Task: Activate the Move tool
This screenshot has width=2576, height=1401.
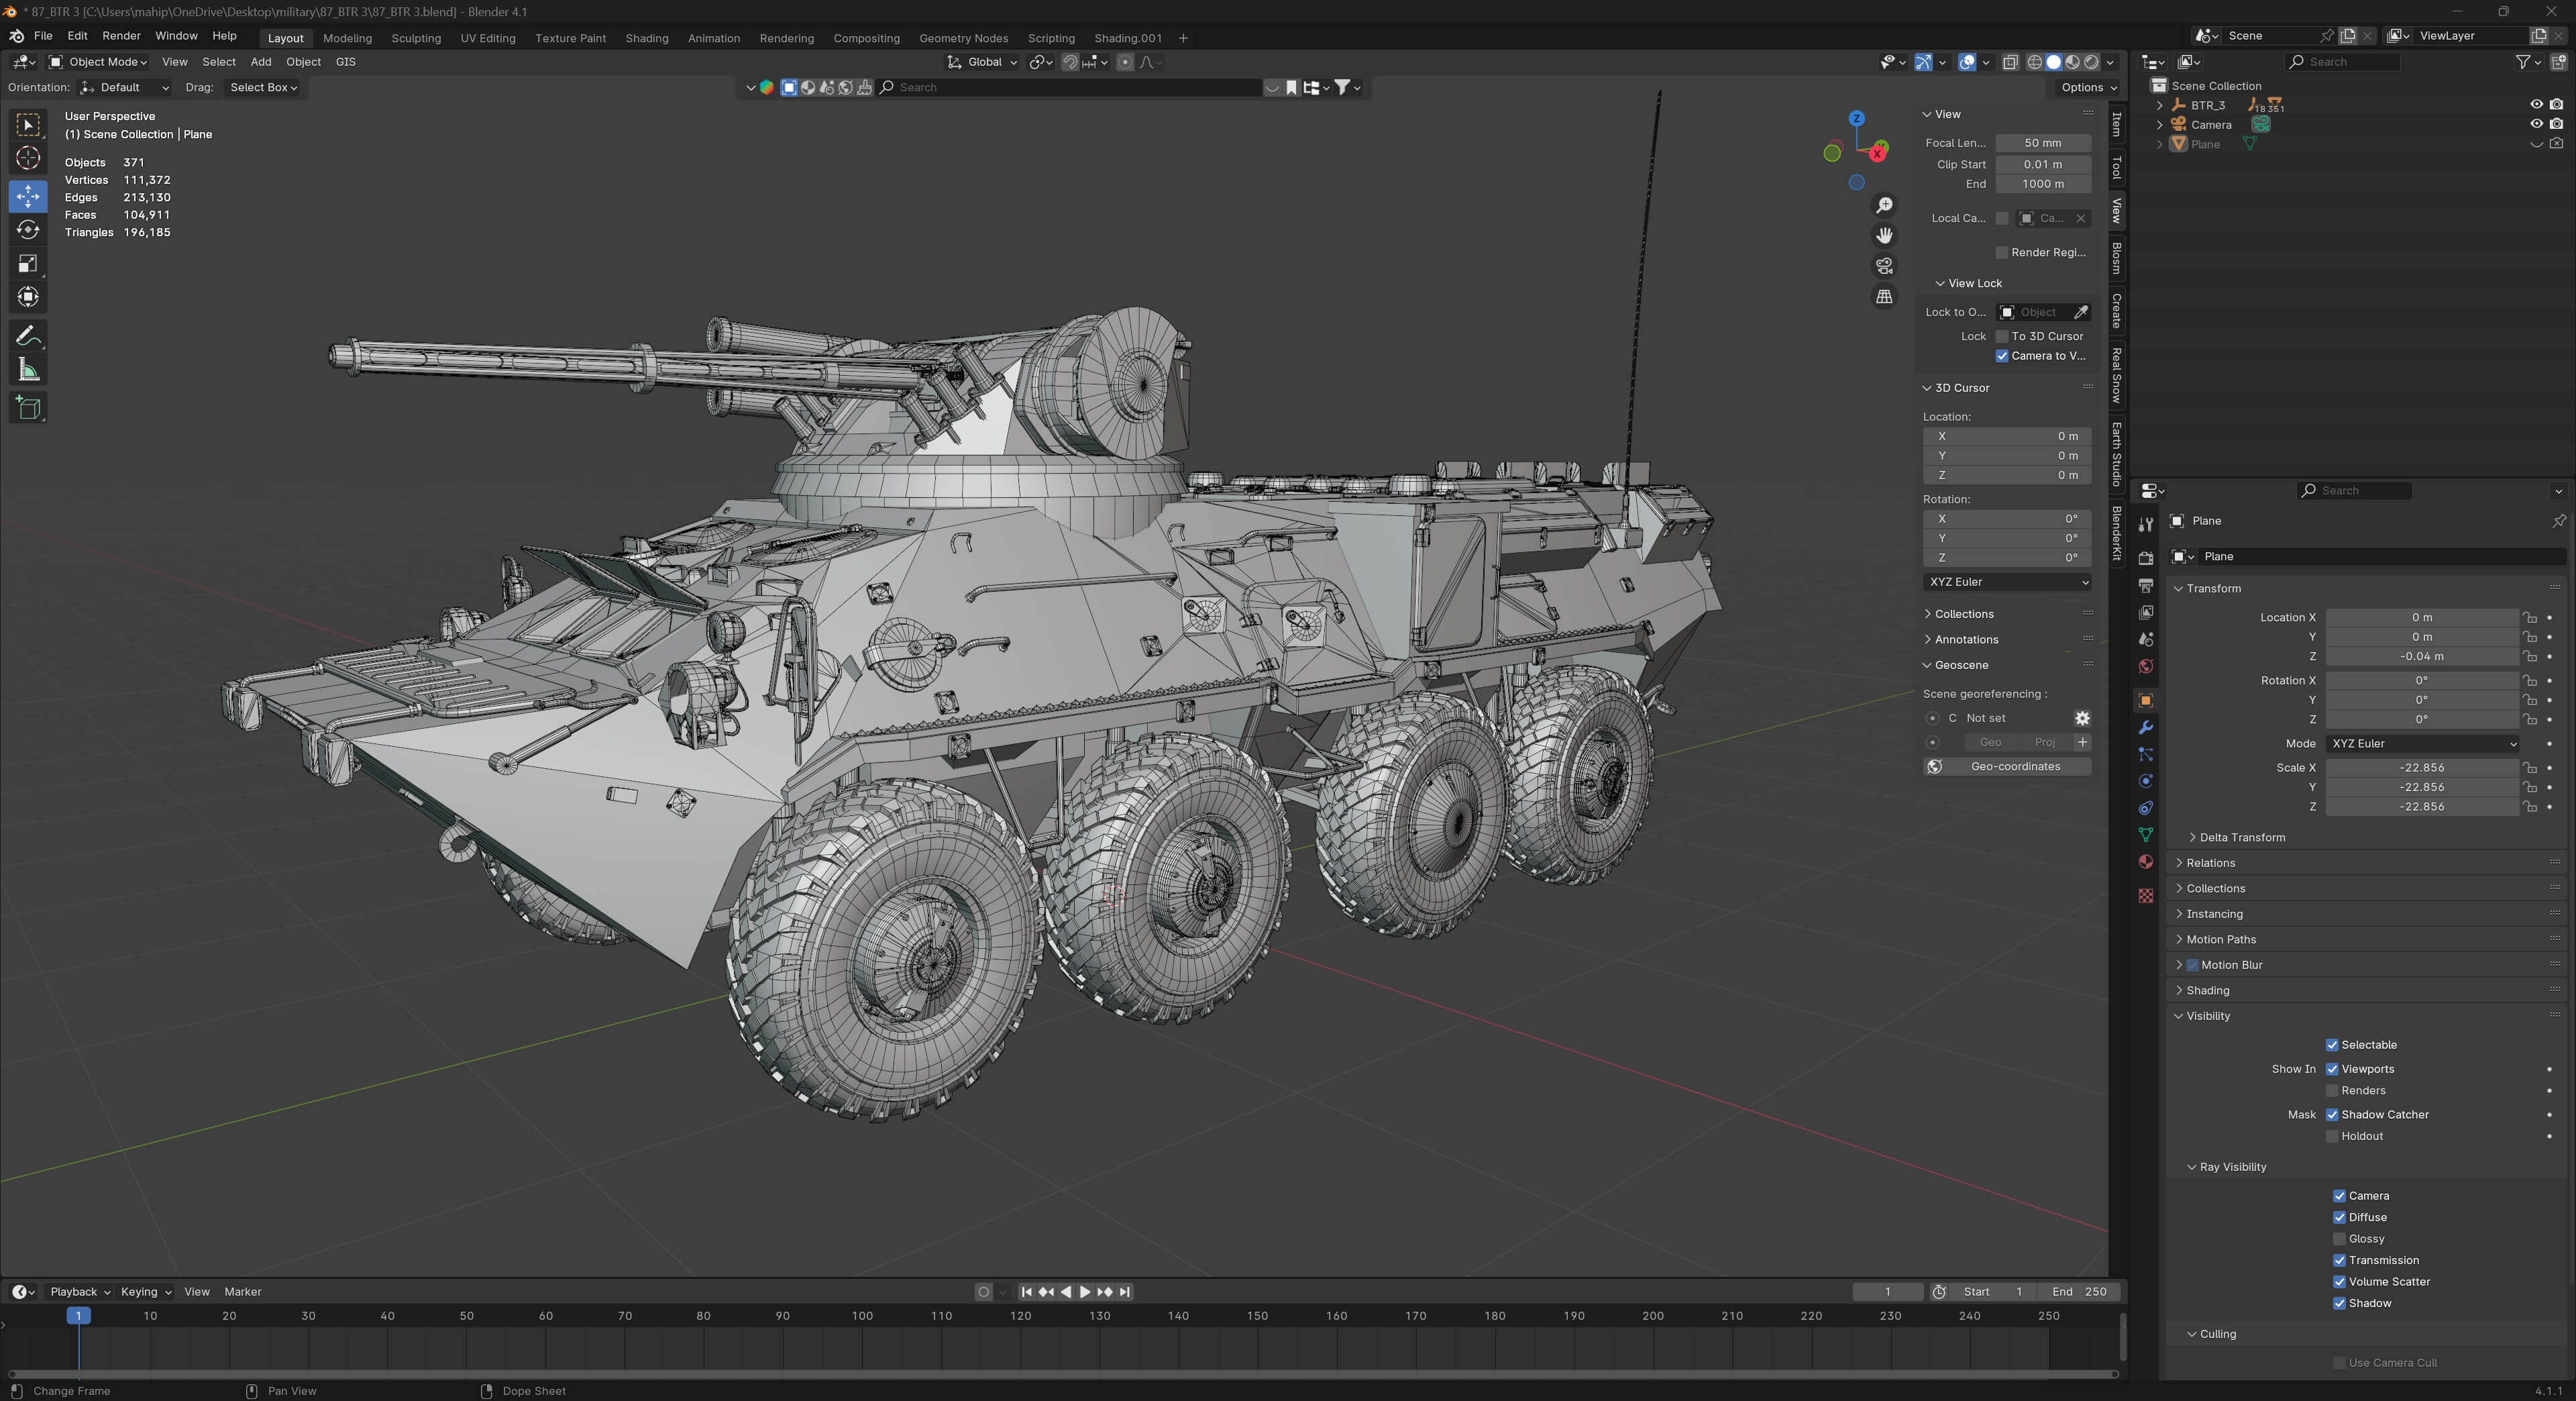Action: [x=28, y=196]
